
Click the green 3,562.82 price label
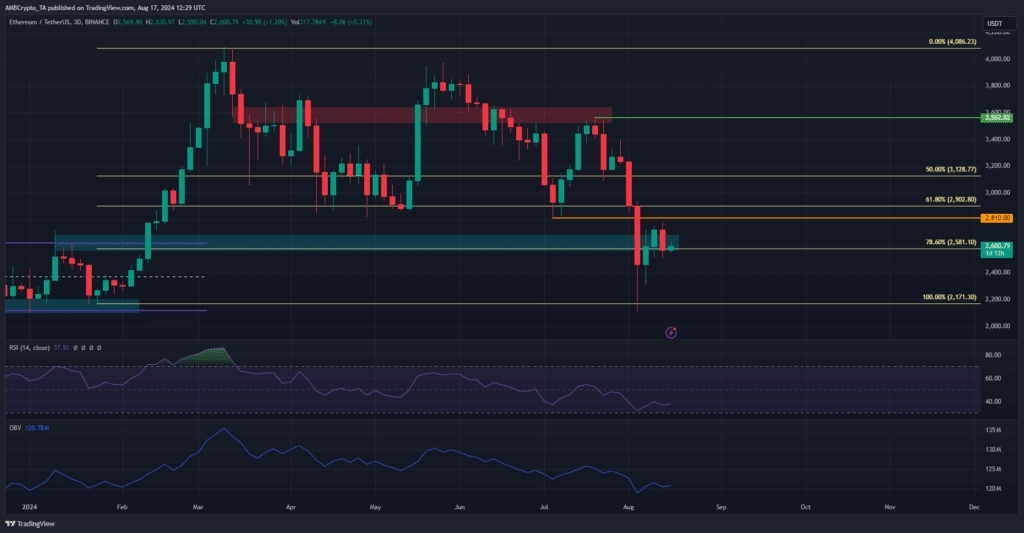click(999, 118)
